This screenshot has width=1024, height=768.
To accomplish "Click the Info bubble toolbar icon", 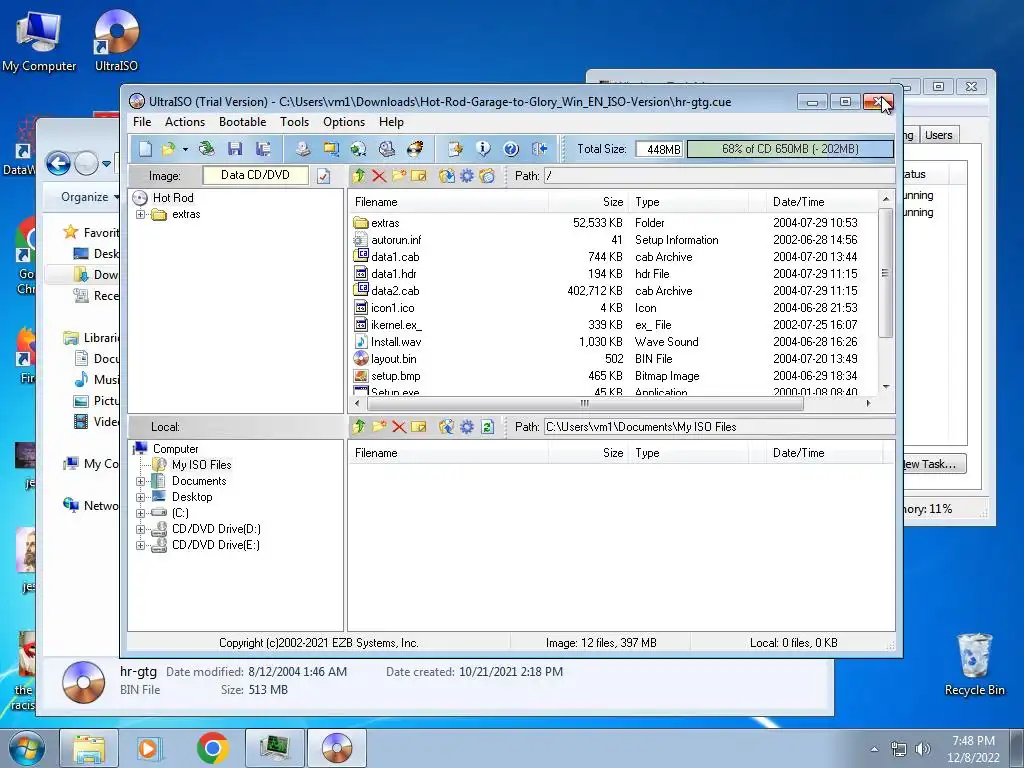I will point(483,149).
